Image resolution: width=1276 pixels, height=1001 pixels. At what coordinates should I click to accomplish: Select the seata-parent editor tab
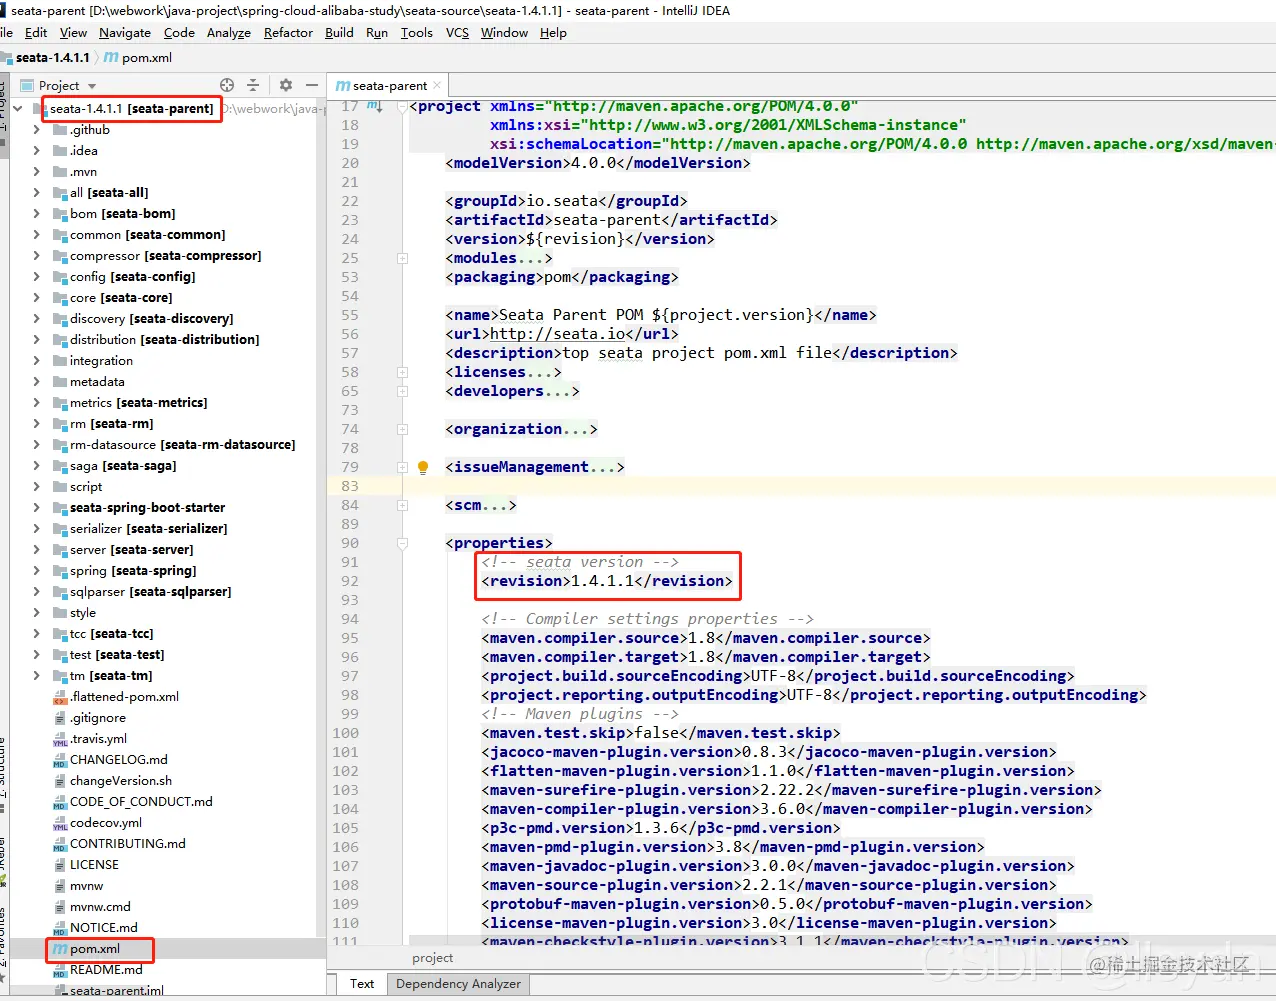[x=389, y=86]
